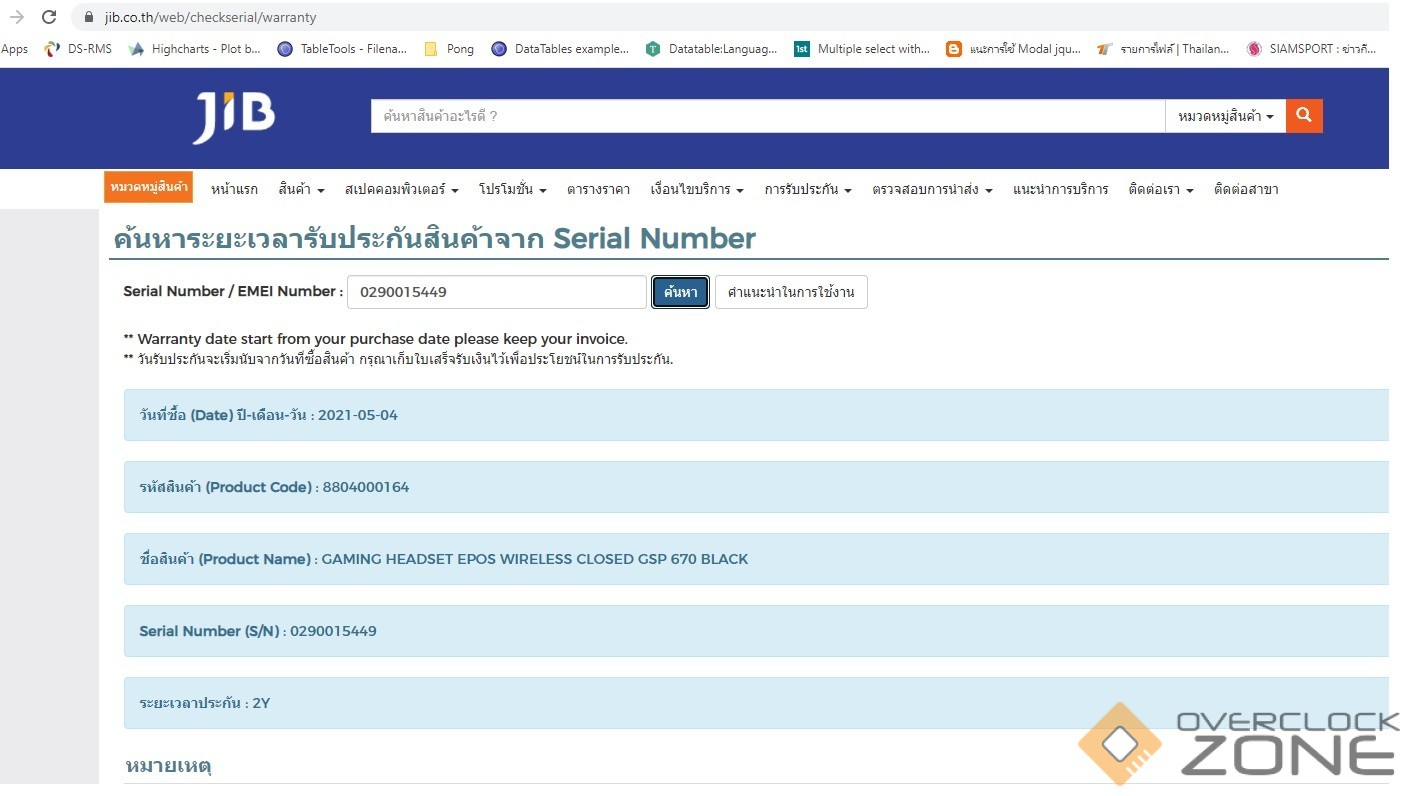1410x796 pixels.
Task: Click the "Serial Number / EMEI Number :" label
Action: [x=233, y=291]
